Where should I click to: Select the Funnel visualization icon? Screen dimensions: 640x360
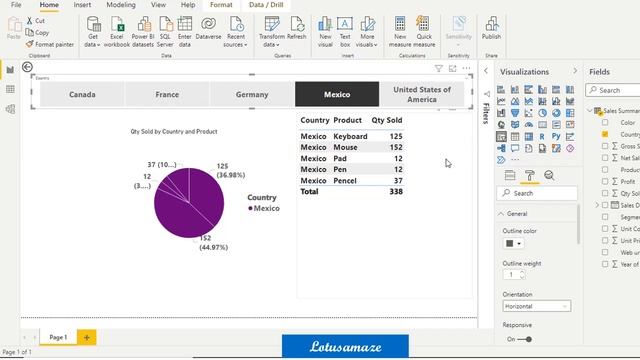[515, 113]
